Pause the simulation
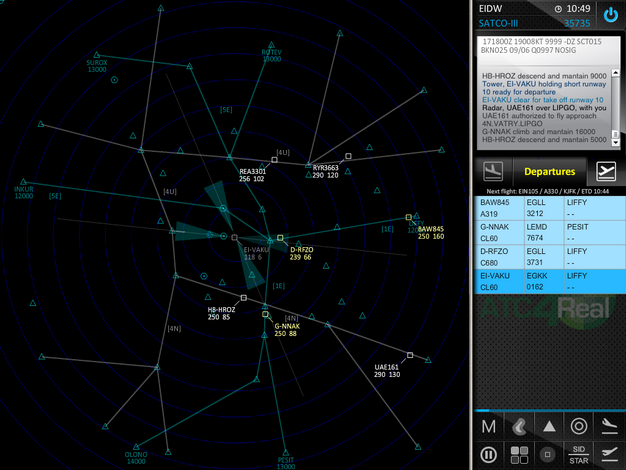The image size is (626, 470). pos(488,455)
